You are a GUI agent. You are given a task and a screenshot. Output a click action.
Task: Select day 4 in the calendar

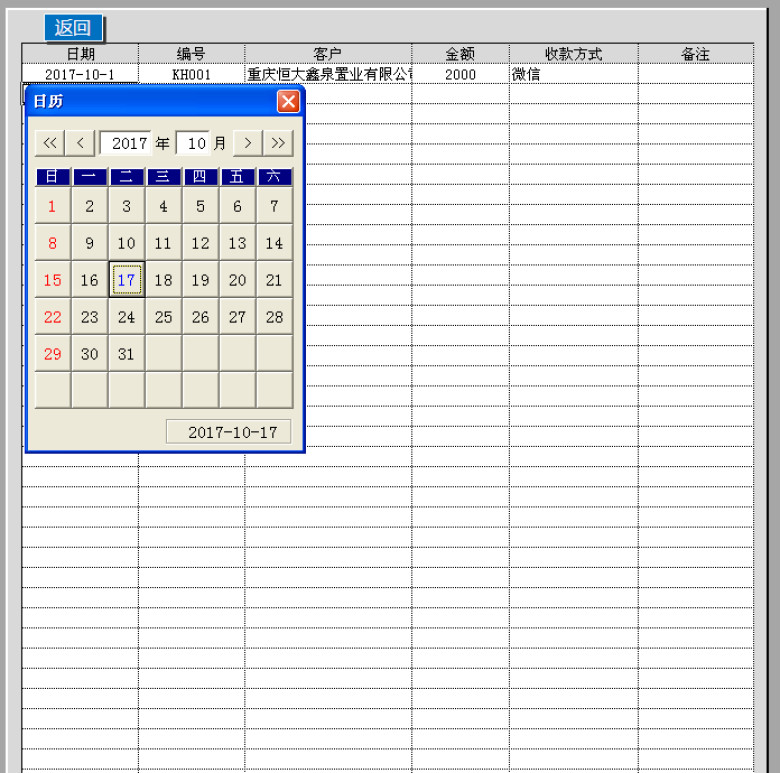[x=163, y=205]
